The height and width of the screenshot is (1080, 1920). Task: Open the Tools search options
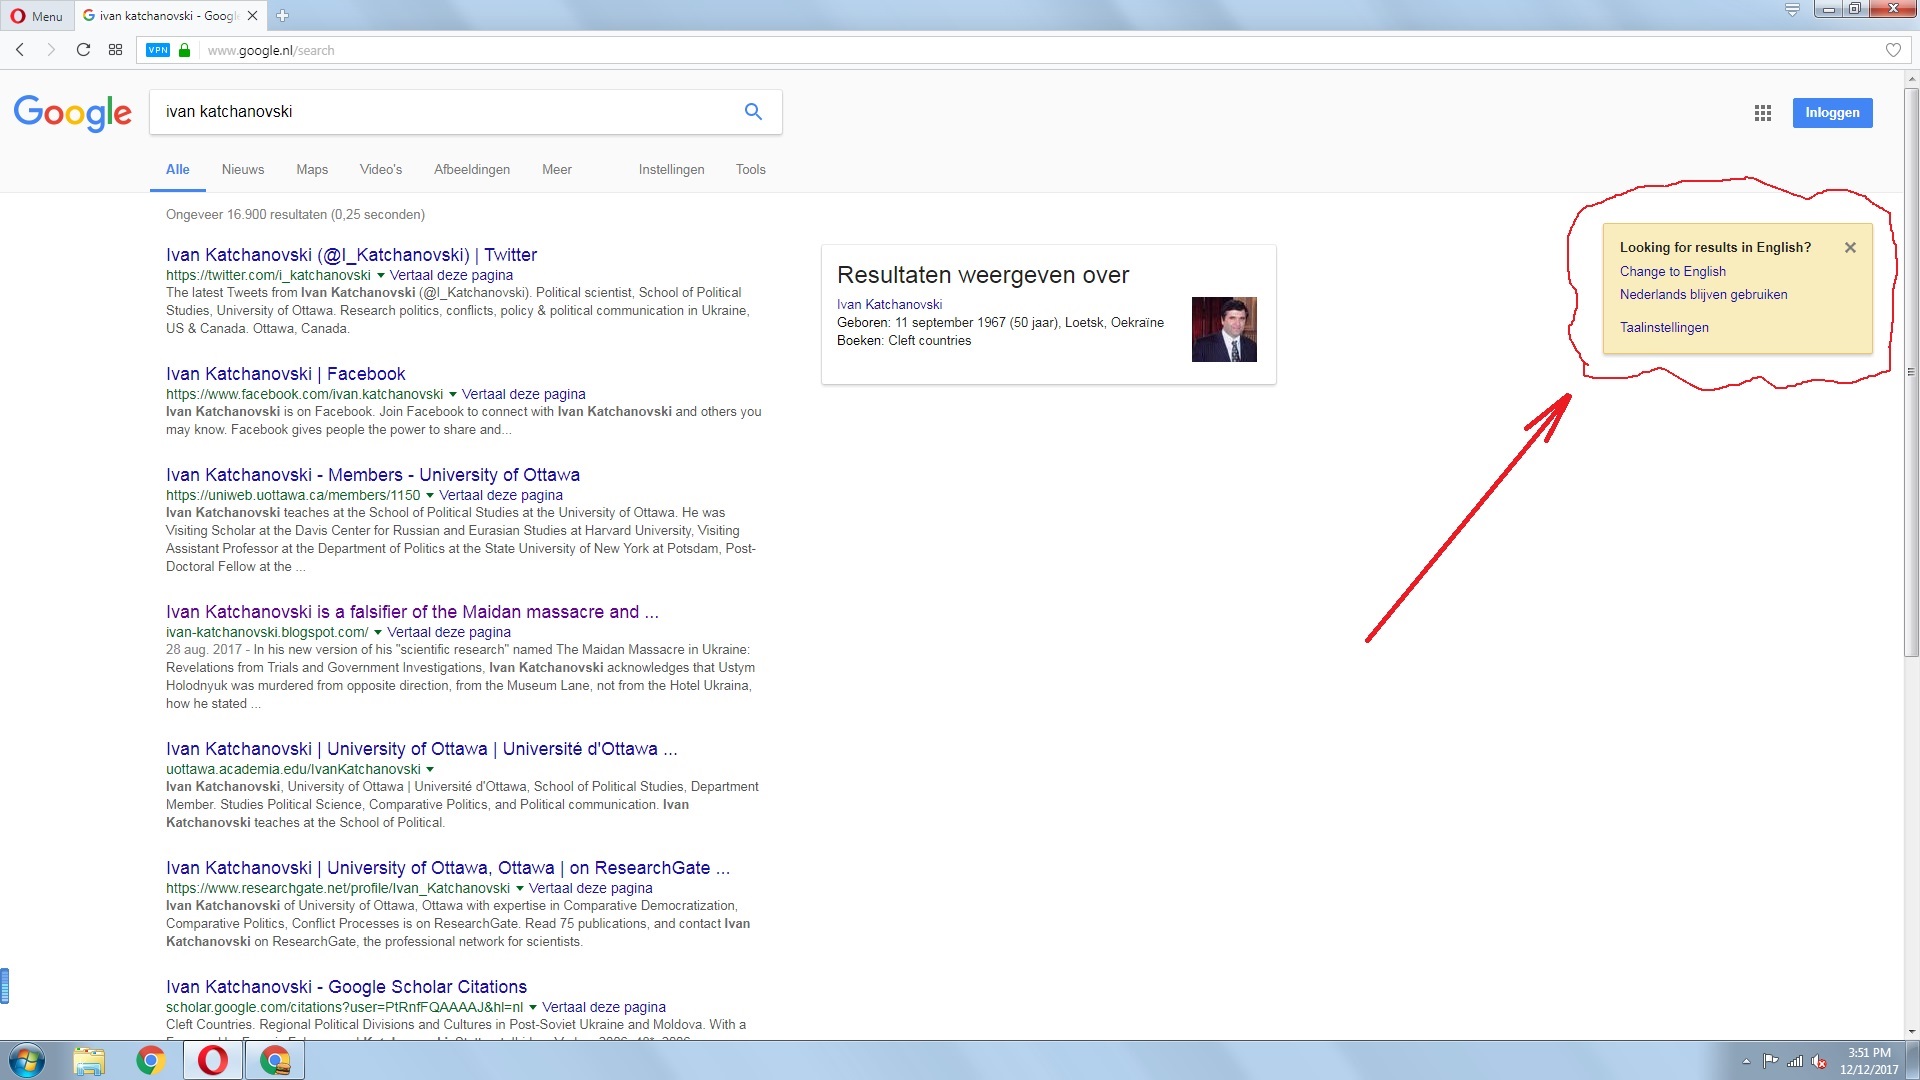(x=751, y=170)
